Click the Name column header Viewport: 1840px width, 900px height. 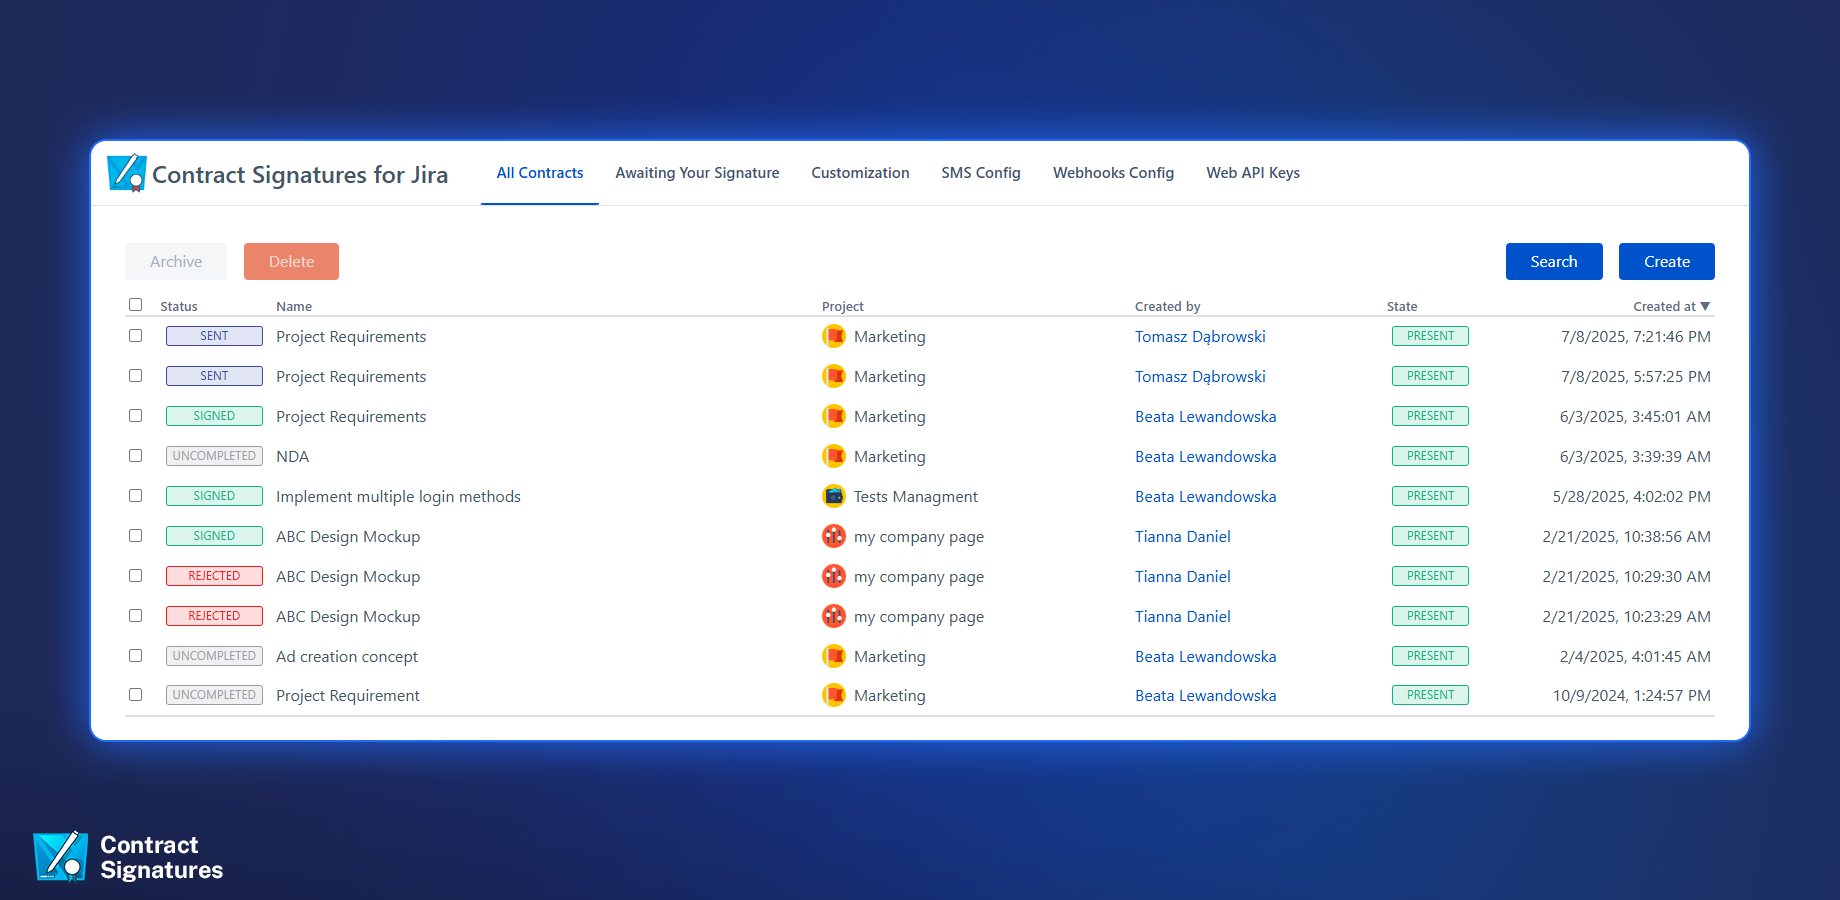pos(294,306)
